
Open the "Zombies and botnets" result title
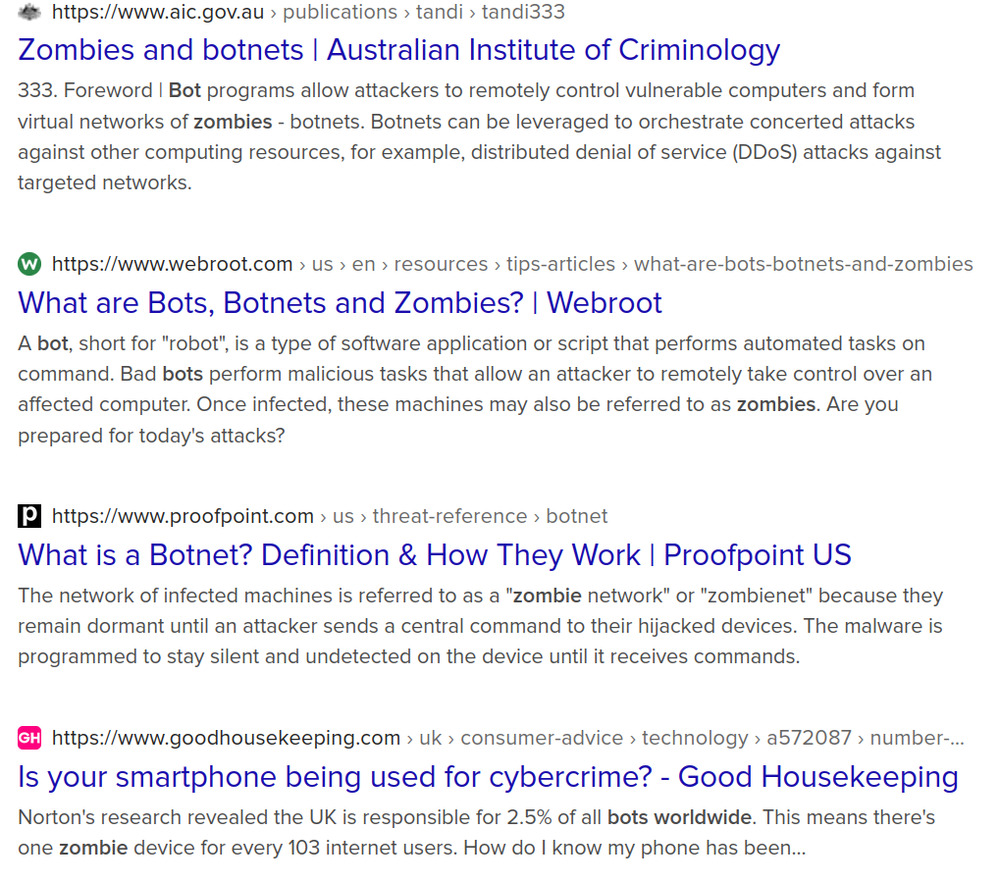(x=398, y=50)
